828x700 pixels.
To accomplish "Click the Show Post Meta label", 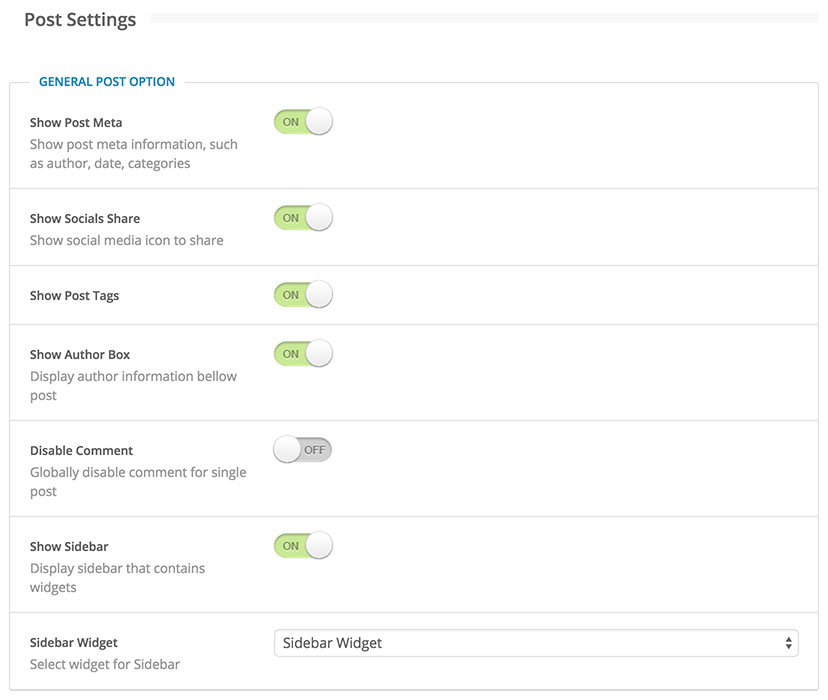I will pyautogui.click(x=78, y=121).
